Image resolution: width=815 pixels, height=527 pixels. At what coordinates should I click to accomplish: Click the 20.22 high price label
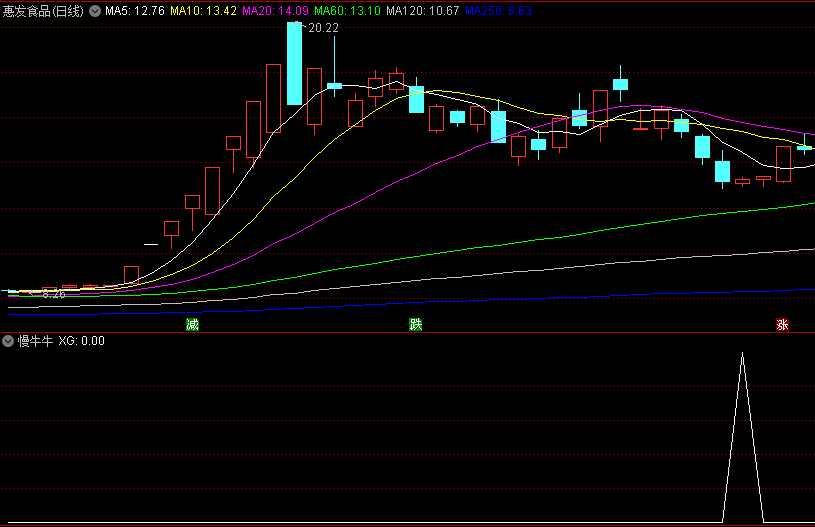(323, 28)
